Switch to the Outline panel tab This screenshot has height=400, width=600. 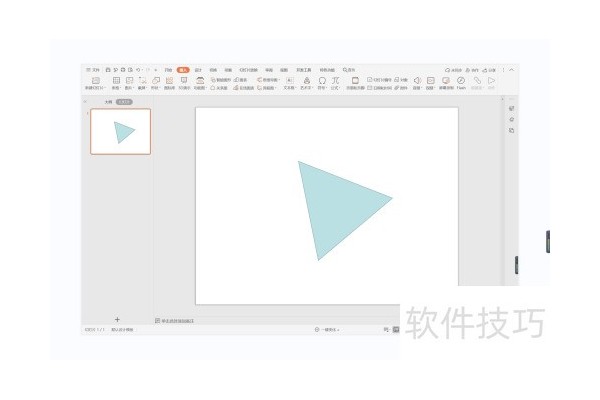click(109, 102)
